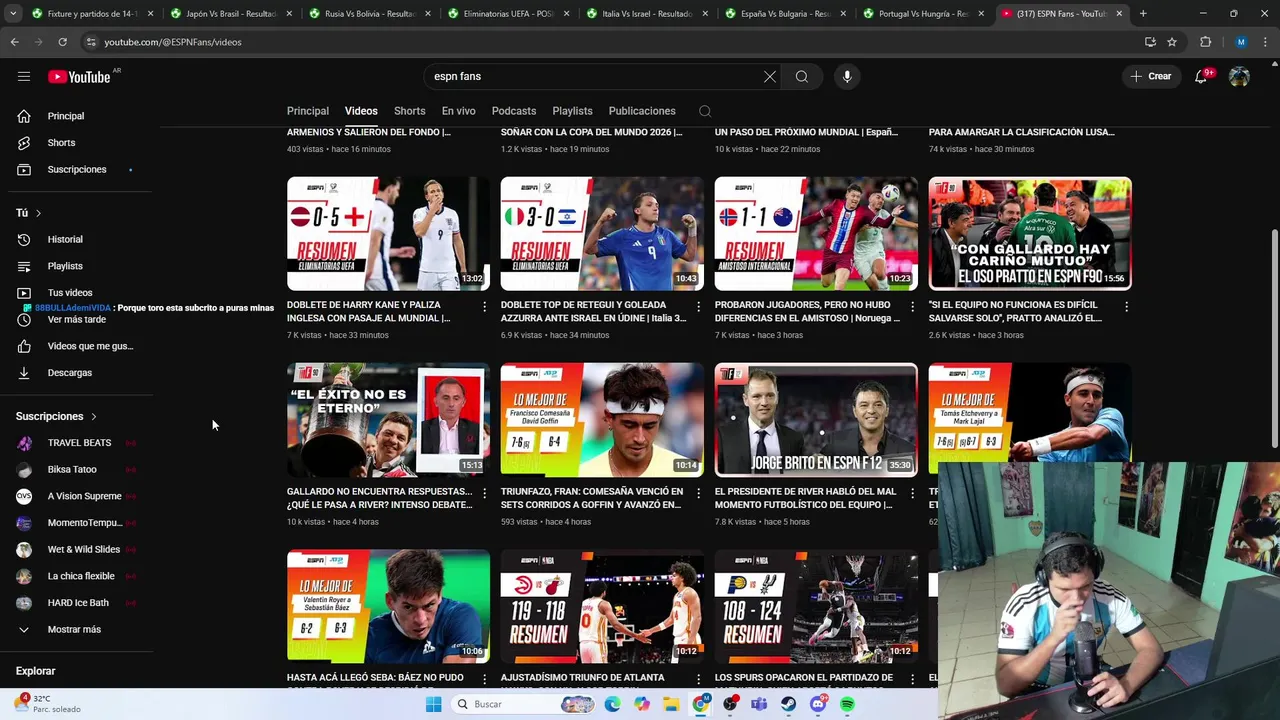
Task: Play the 119-118 Atlanta resumen thumbnail
Action: 602,606
